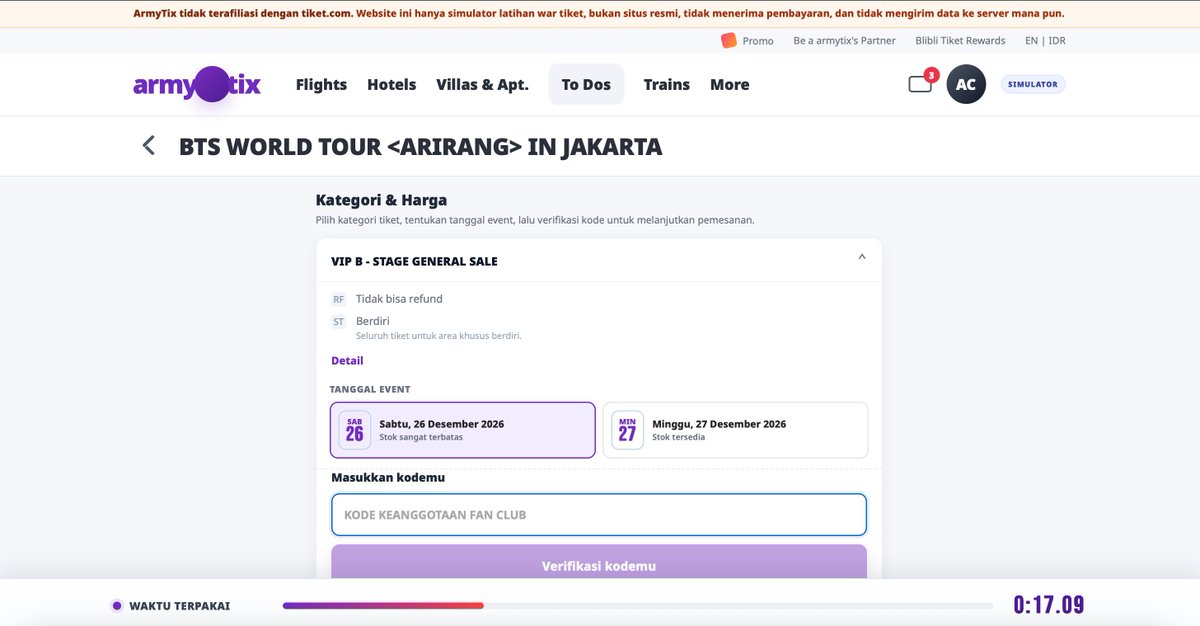Open the AC profile avatar

966,85
